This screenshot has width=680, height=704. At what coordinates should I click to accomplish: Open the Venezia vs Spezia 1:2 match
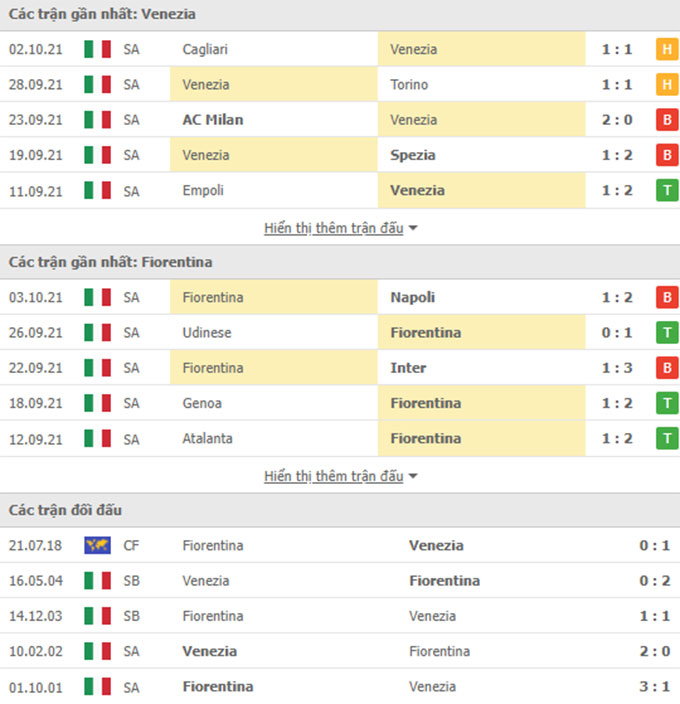(340, 155)
